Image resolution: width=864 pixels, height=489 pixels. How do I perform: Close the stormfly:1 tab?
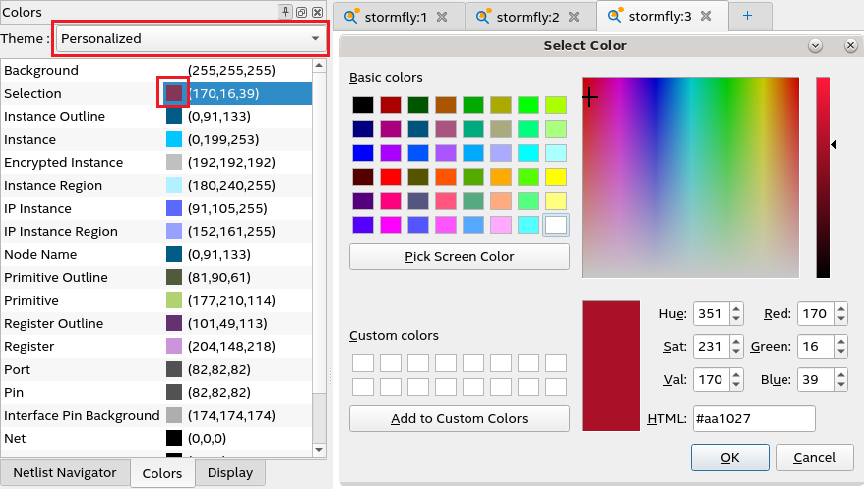point(442,17)
